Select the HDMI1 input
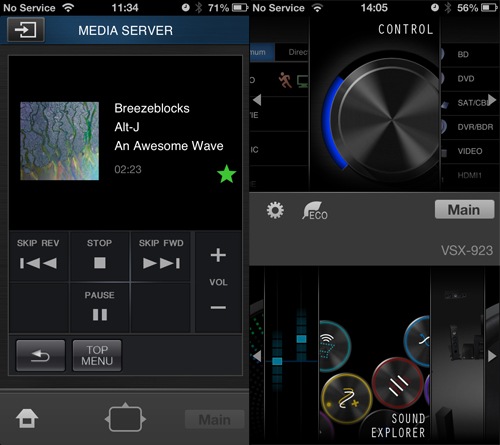This screenshot has width=500, height=445. tap(471, 175)
